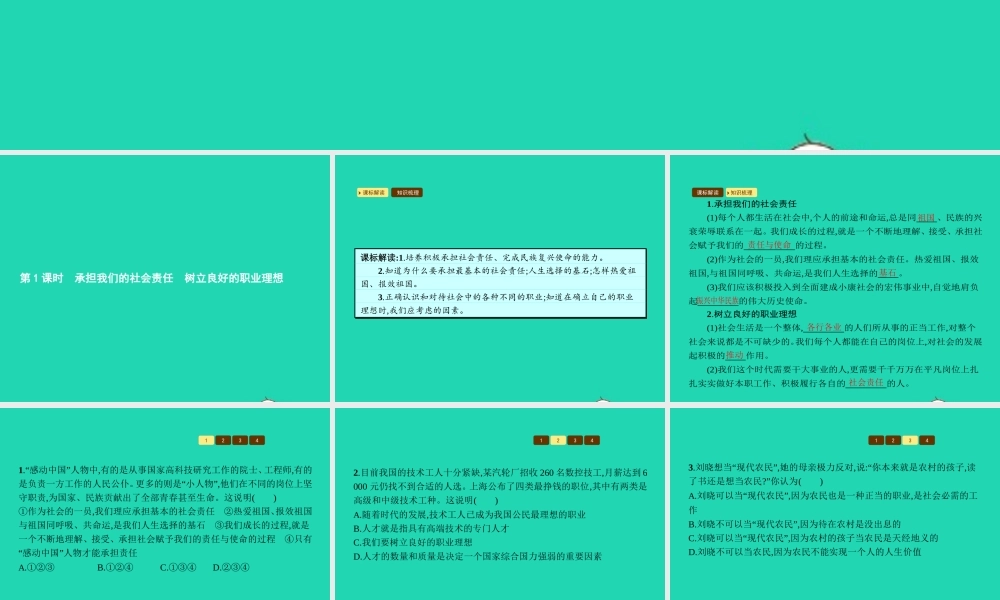Click page button 4 on the '感动中国' question slide
1000x600 pixels.
257,440
